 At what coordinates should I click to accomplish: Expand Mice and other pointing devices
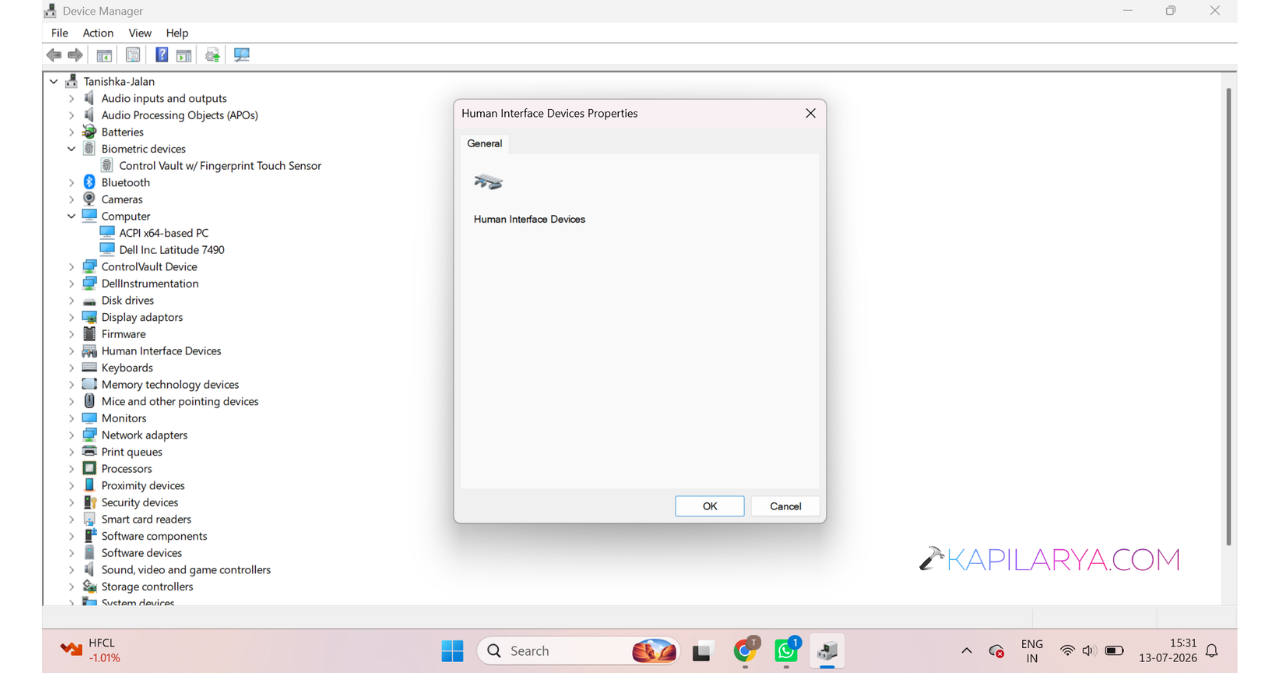point(71,401)
